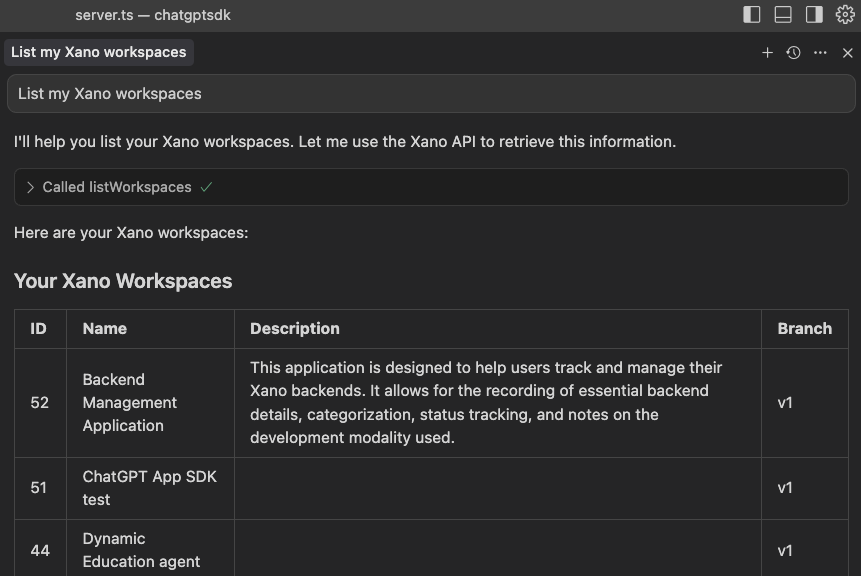Click the ID column header
861x576 pixels.
(39, 328)
